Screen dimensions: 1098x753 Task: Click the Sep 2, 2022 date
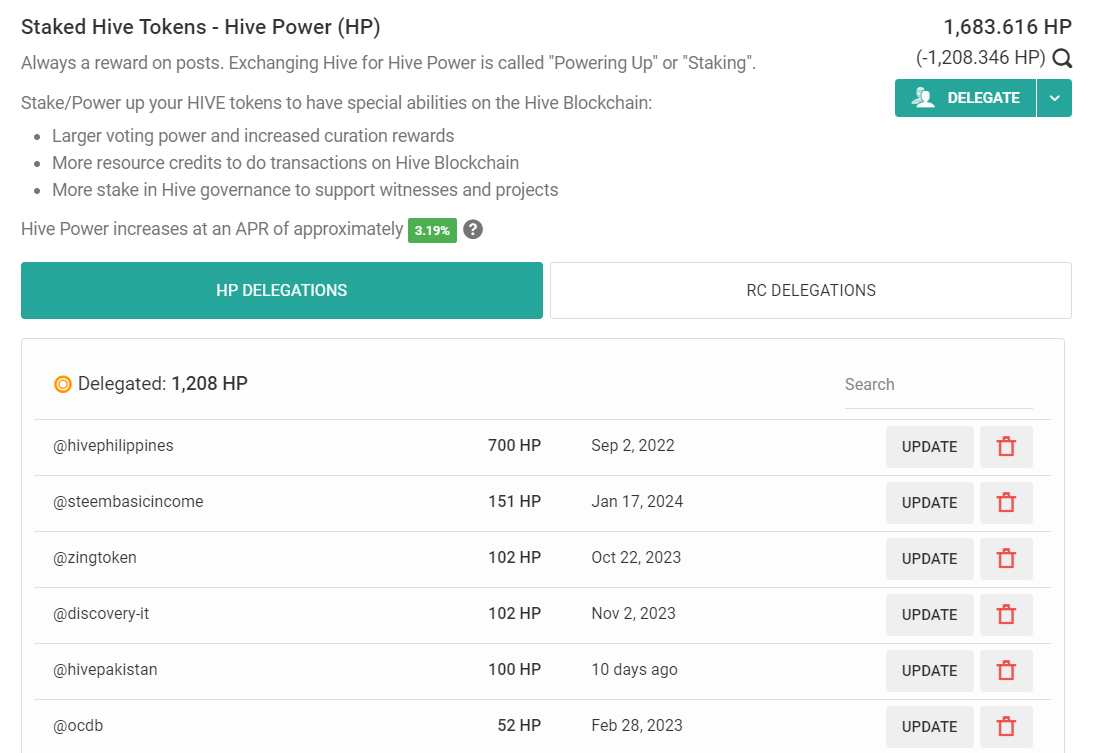[x=633, y=445]
